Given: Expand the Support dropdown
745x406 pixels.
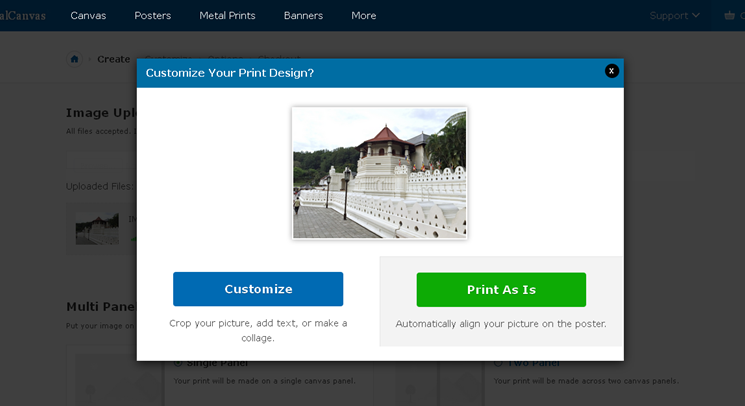Looking at the screenshot, I should (x=674, y=16).
